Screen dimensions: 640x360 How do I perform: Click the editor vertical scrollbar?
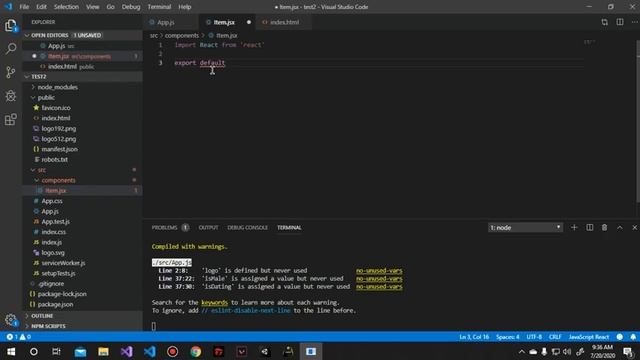click(x=638, y=122)
